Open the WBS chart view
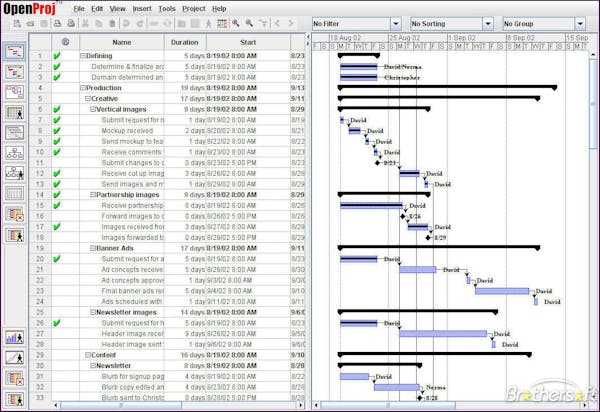Viewport: 600px width, 412px height. tap(15, 153)
